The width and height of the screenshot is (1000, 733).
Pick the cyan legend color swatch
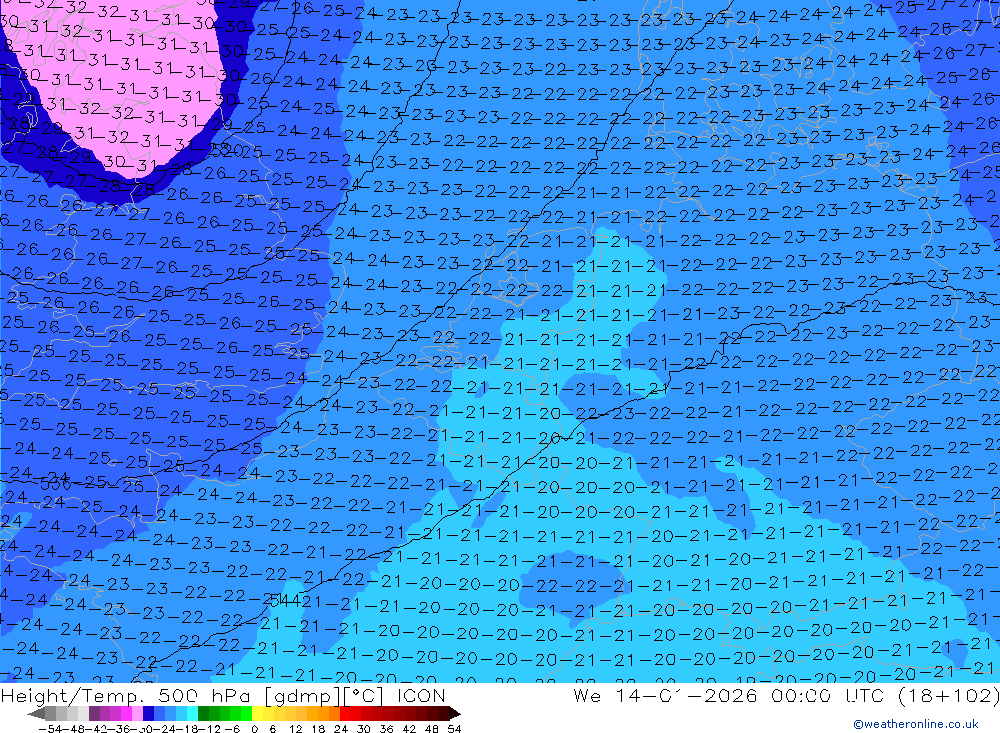pyautogui.click(x=192, y=713)
